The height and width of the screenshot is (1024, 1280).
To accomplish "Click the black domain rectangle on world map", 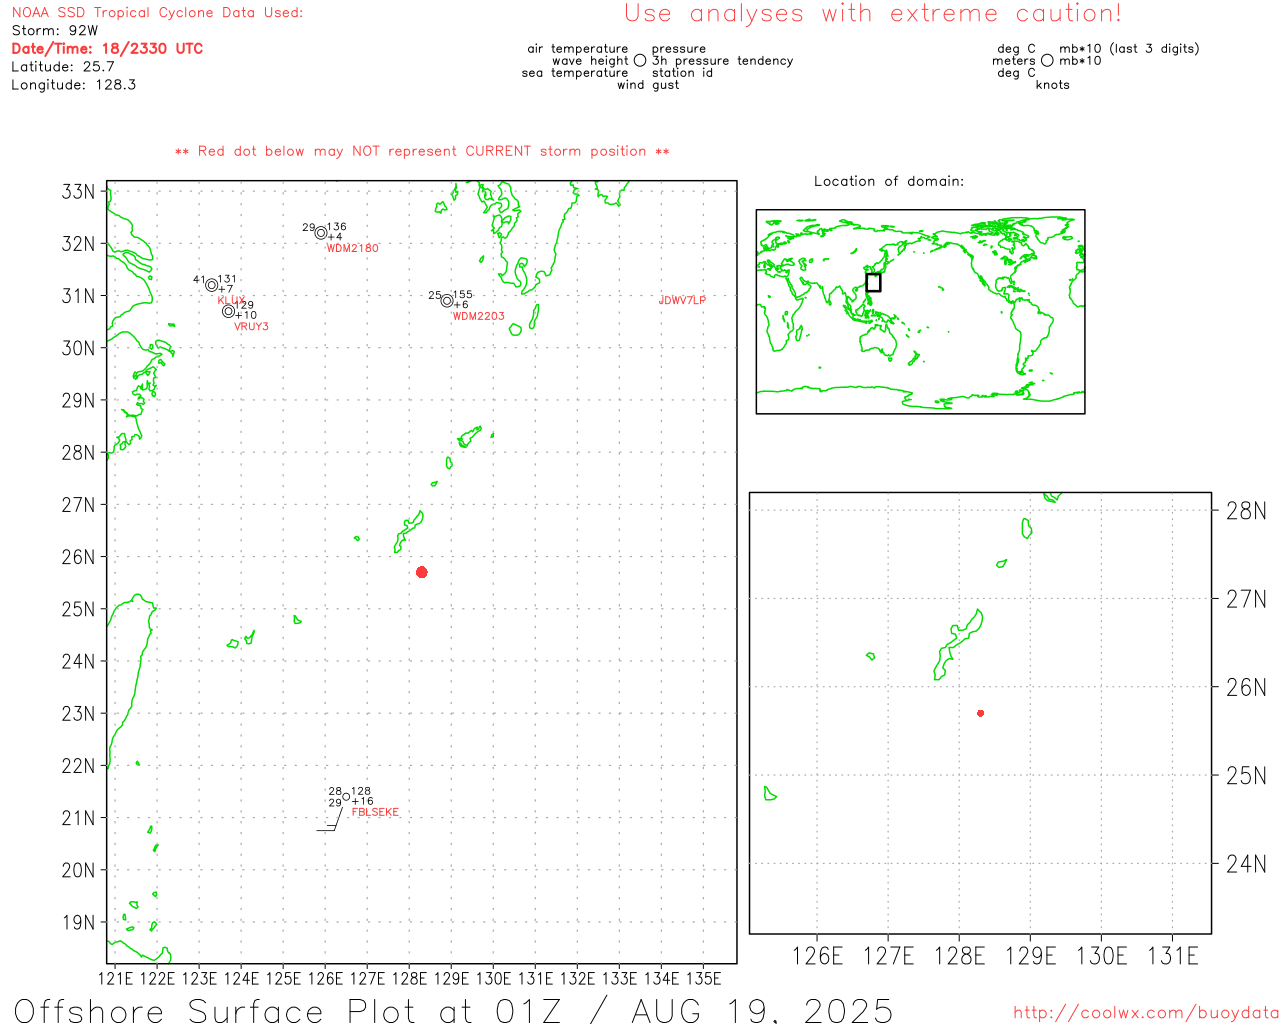I will pos(873,282).
